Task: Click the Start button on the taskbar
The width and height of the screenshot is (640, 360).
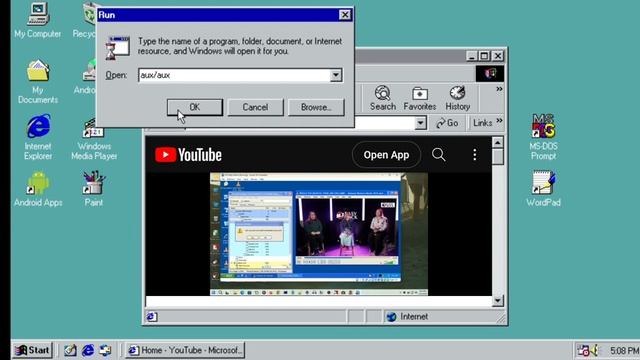Action: click(33, 350)
